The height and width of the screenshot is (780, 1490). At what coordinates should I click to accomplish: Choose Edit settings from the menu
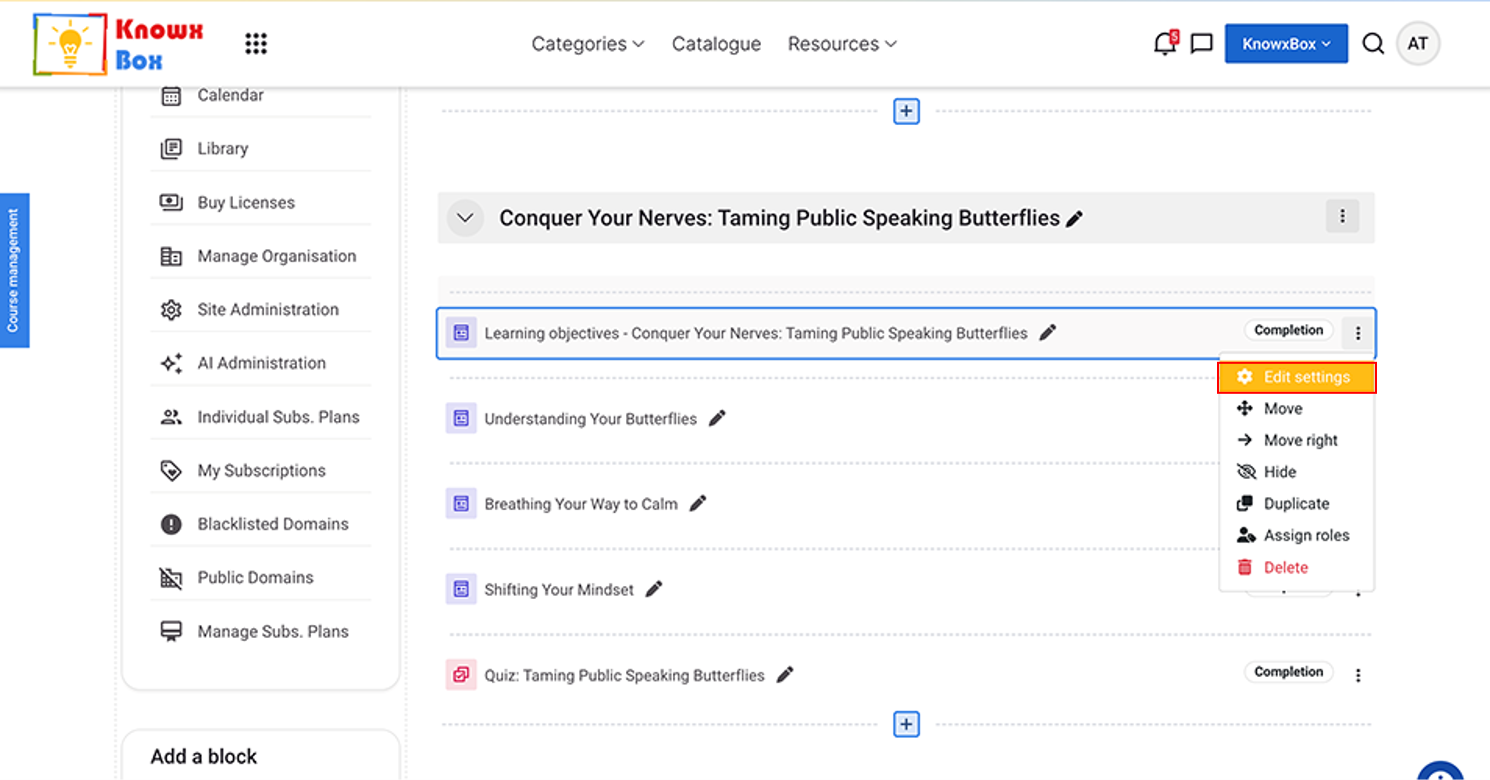[x=1296, y=377]
